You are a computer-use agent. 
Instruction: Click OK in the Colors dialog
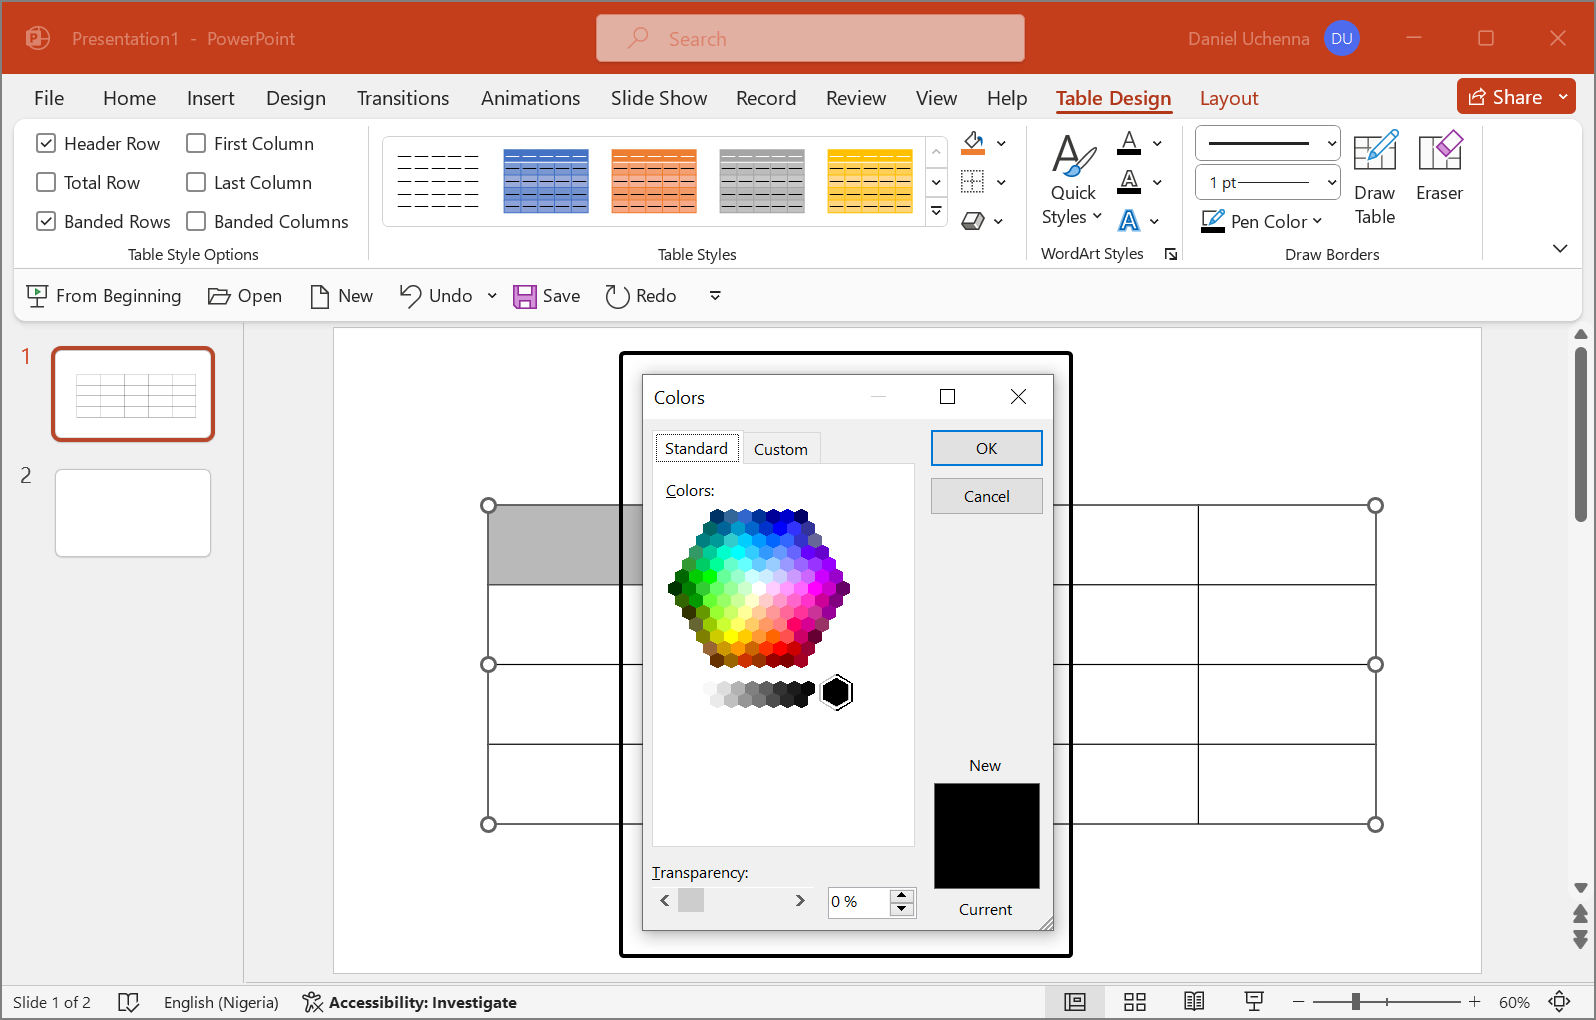tap(986, 448)
